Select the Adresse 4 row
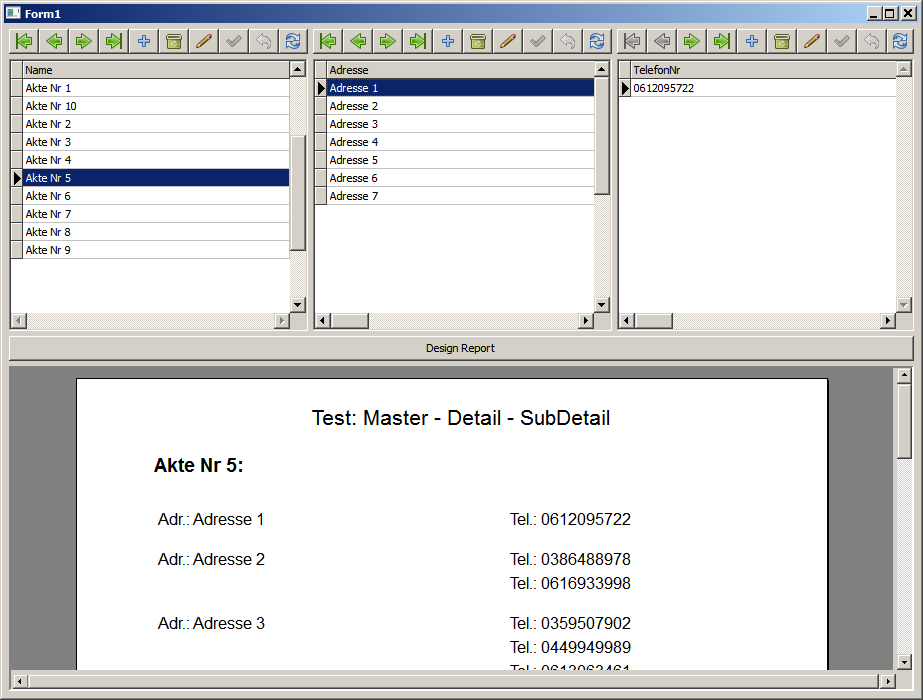The width and height of the screenshot is (923, 700). (x=460, y=142)
